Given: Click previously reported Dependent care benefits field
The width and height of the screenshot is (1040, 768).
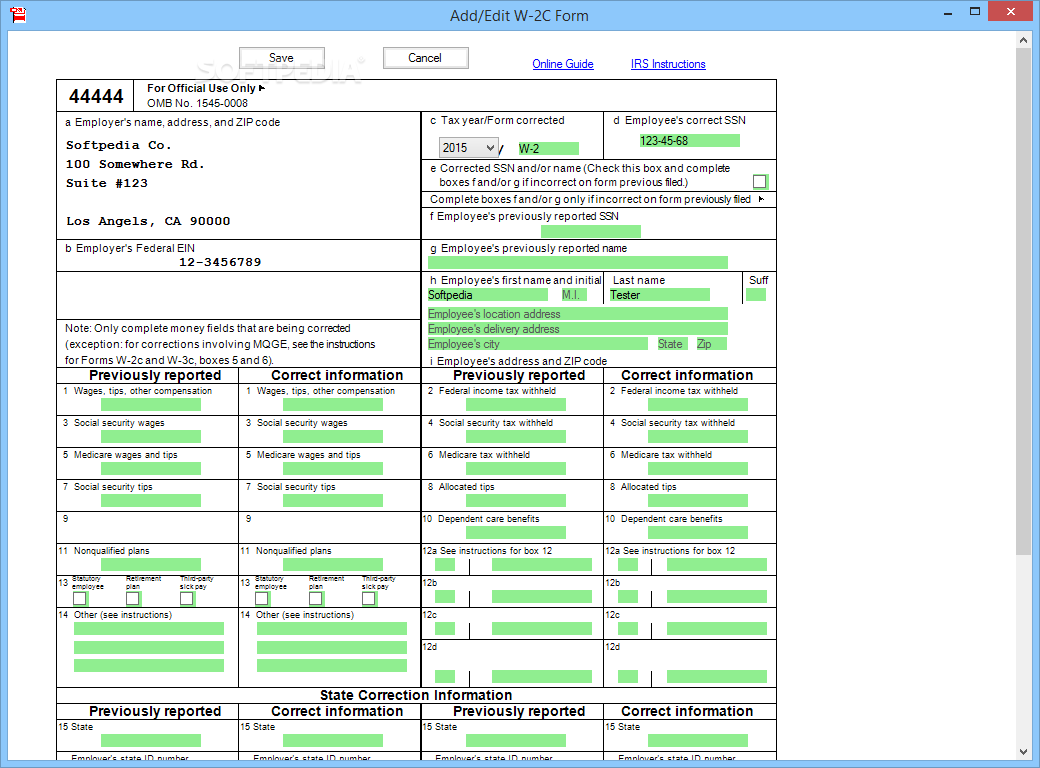Looking at the screenshot, I should point(516,533).
